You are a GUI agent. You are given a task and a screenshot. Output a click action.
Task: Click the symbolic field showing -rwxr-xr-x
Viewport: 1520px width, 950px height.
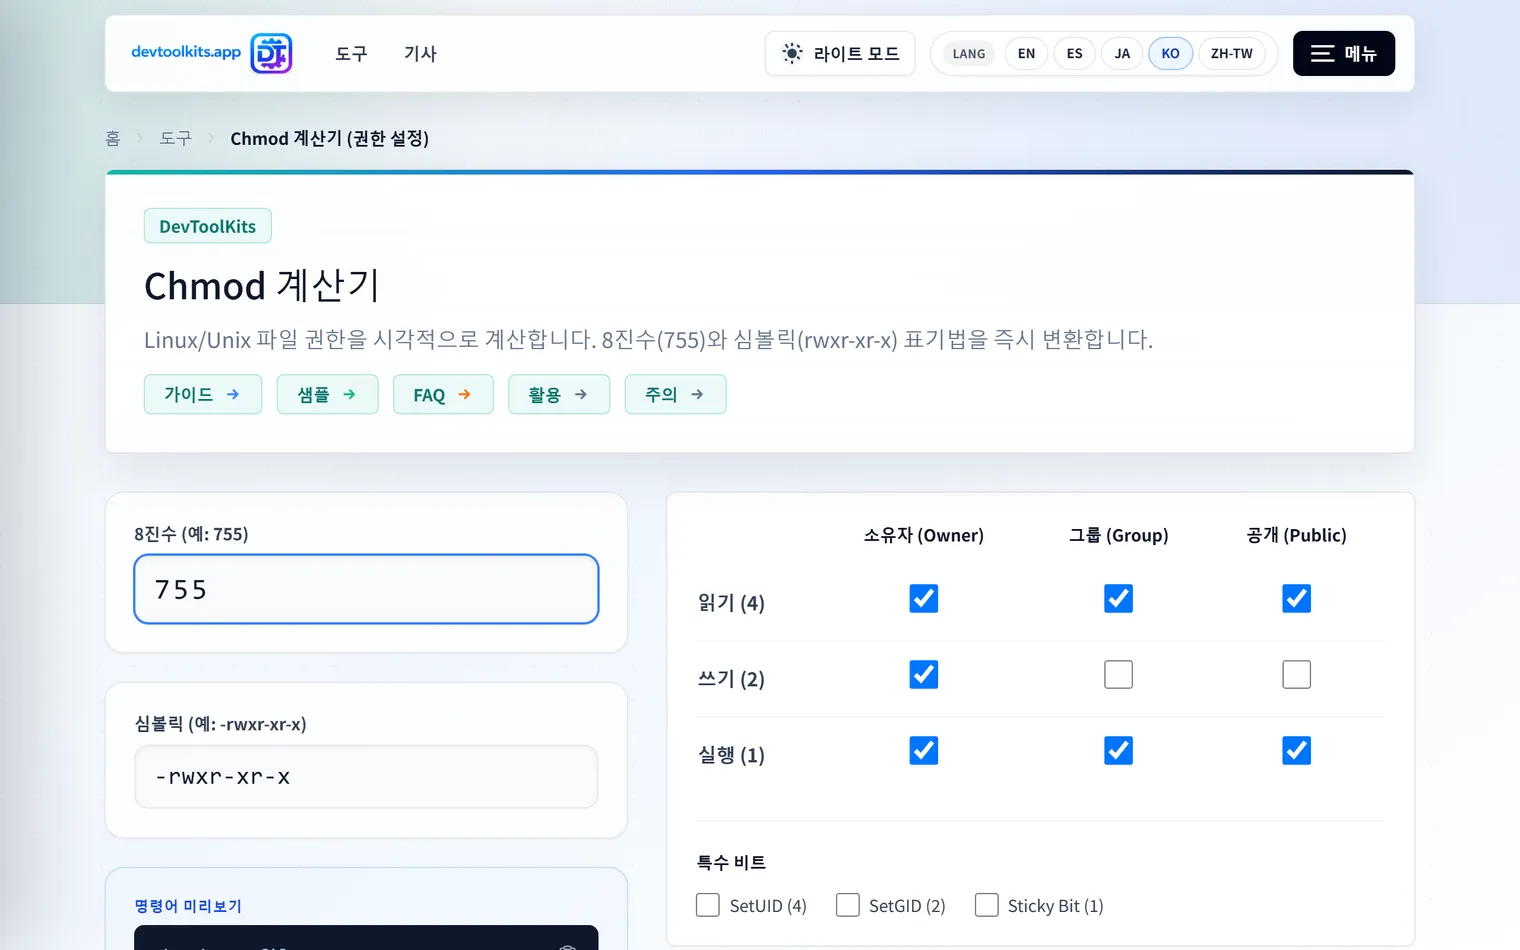tap(366, 777)
